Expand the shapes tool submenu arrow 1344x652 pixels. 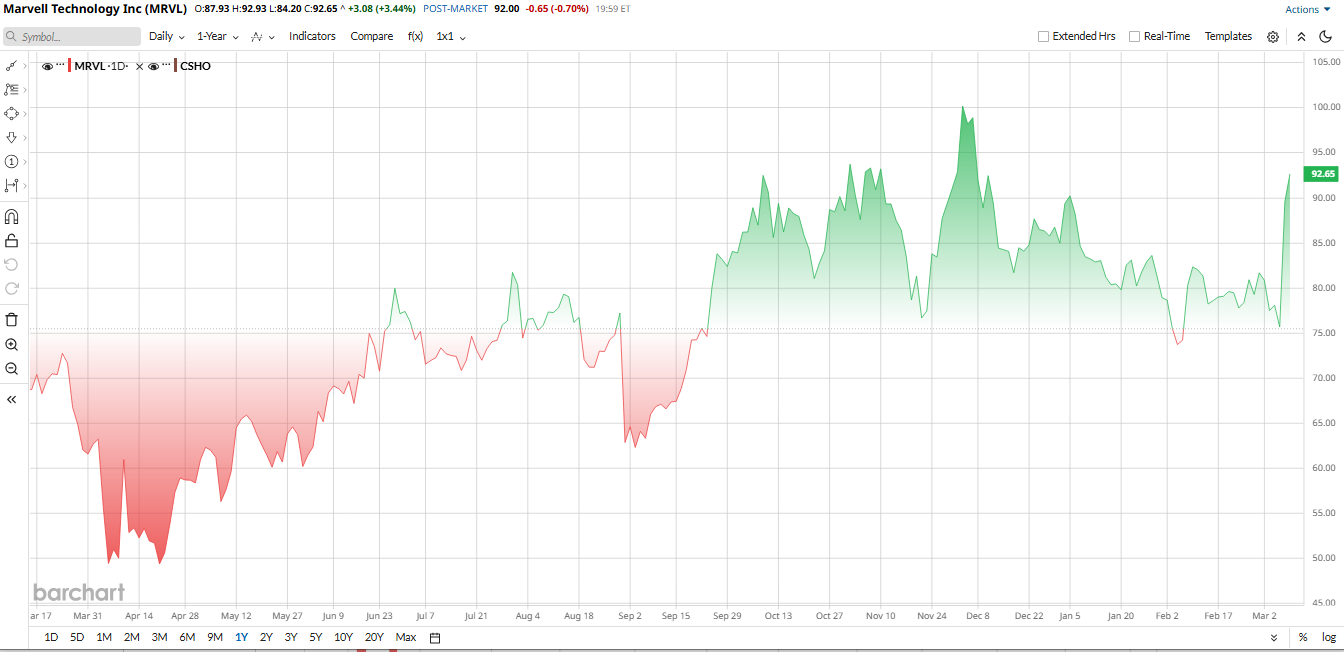[x=25, y=113]
